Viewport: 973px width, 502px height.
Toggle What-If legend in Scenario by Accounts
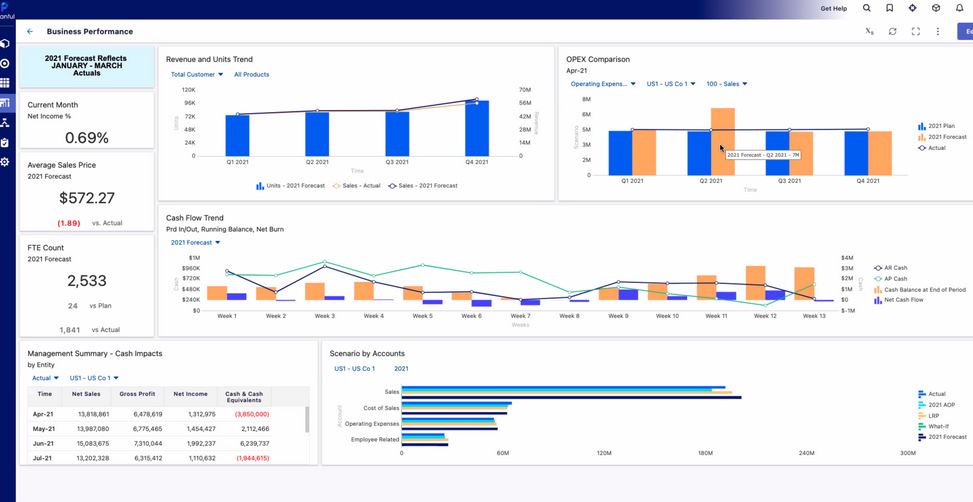(933, 426)
